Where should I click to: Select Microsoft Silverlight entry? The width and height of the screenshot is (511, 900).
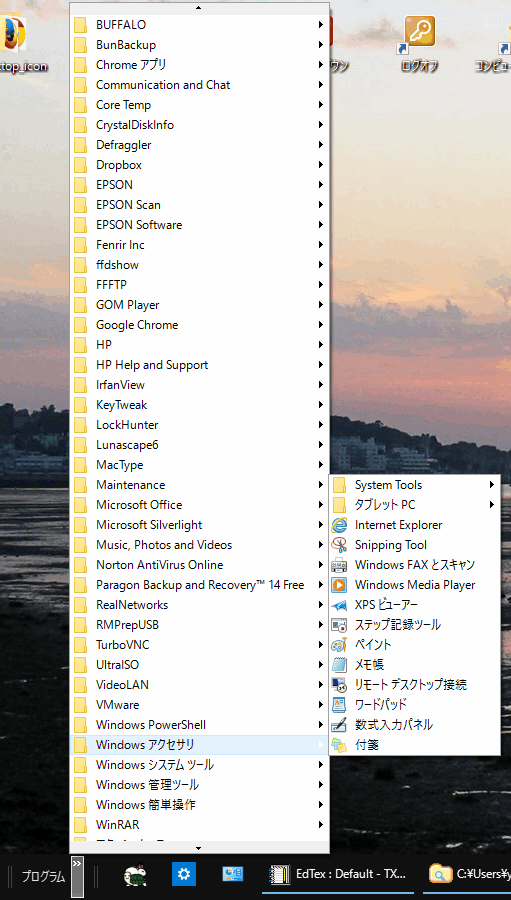[199, 525]
